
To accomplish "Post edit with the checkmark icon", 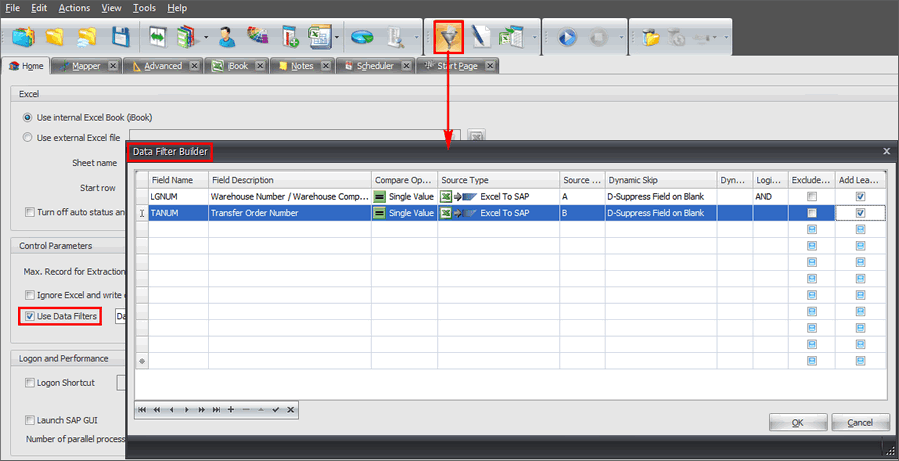I will pos(275,409).
